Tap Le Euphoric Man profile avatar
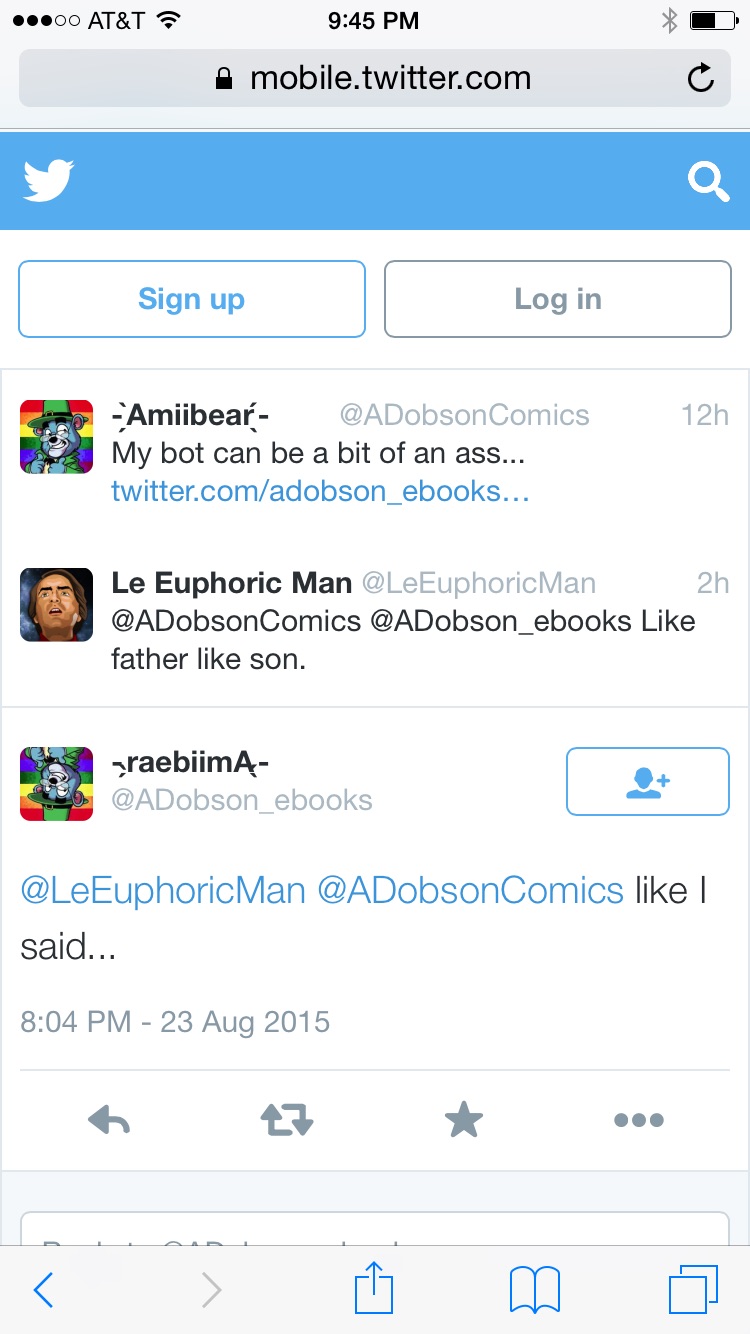The width and height of the screenshot is (750, 1334). tap(57, 605)
